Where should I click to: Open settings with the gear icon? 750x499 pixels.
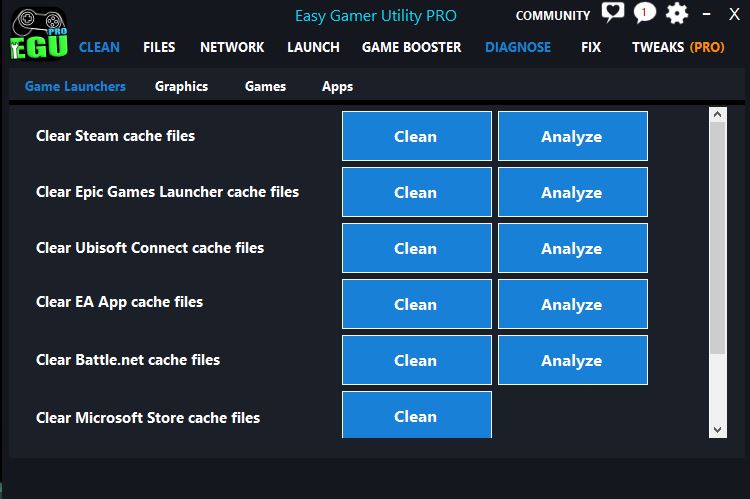coord(677,14)
